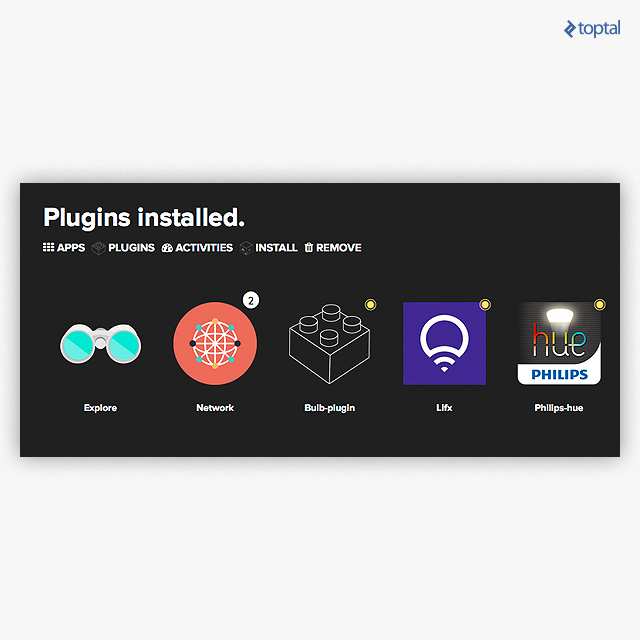
Task: Click the box icon beside INSTALL
Action: point(246,248)
